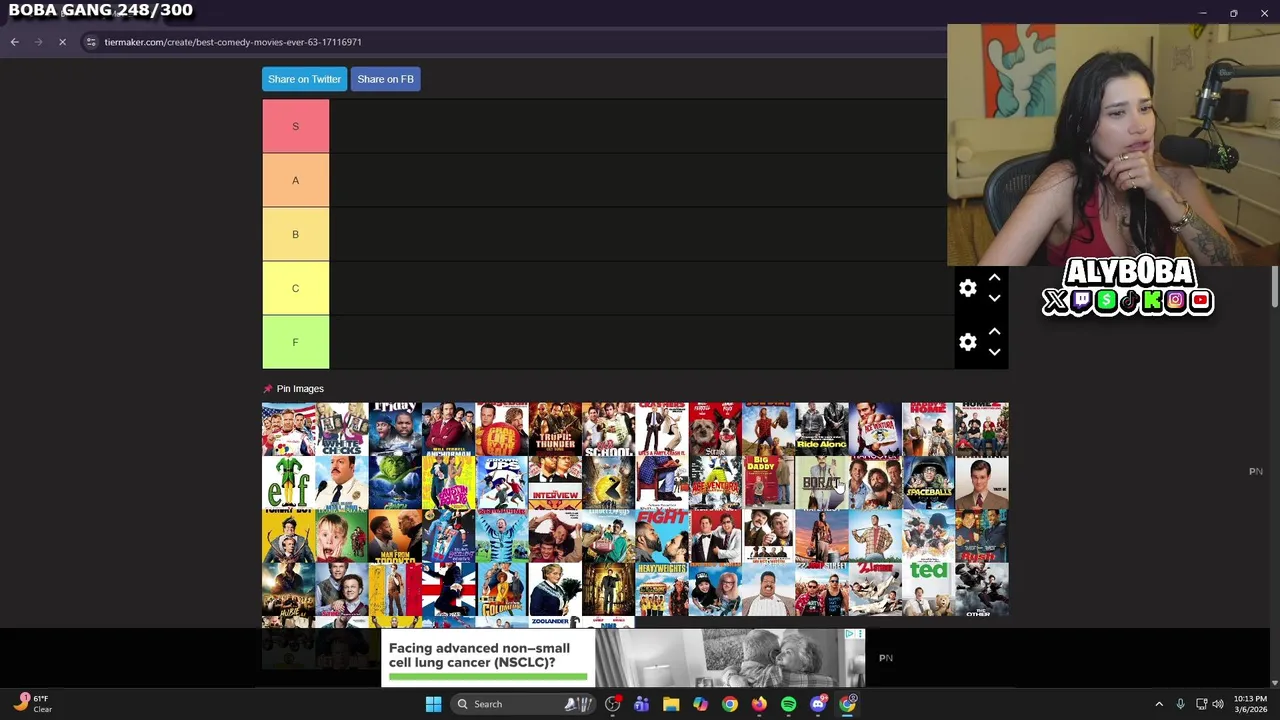Pick the 21 Jump Street poster
Viewport: 1280px width, 720px height.
tap(875, 589)
